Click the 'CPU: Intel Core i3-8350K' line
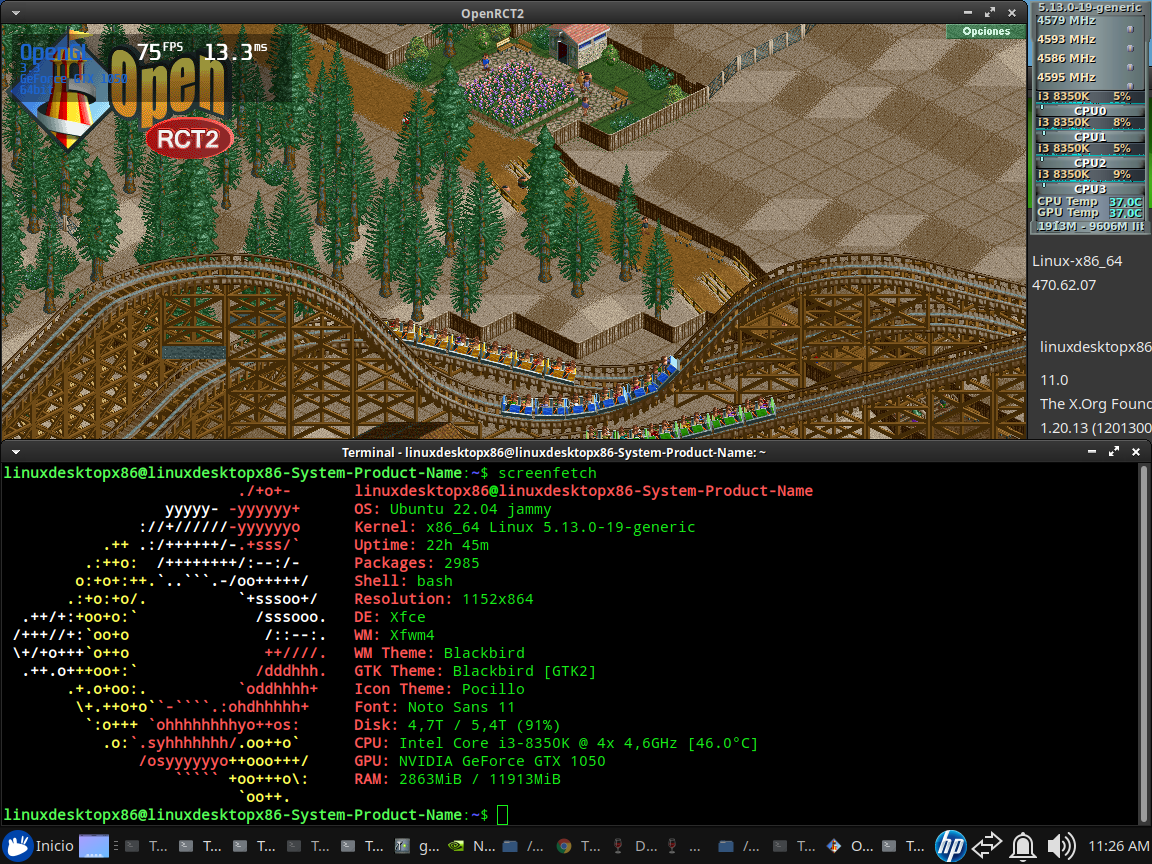This screenshot has width=1152, height=864. (556, 743)
